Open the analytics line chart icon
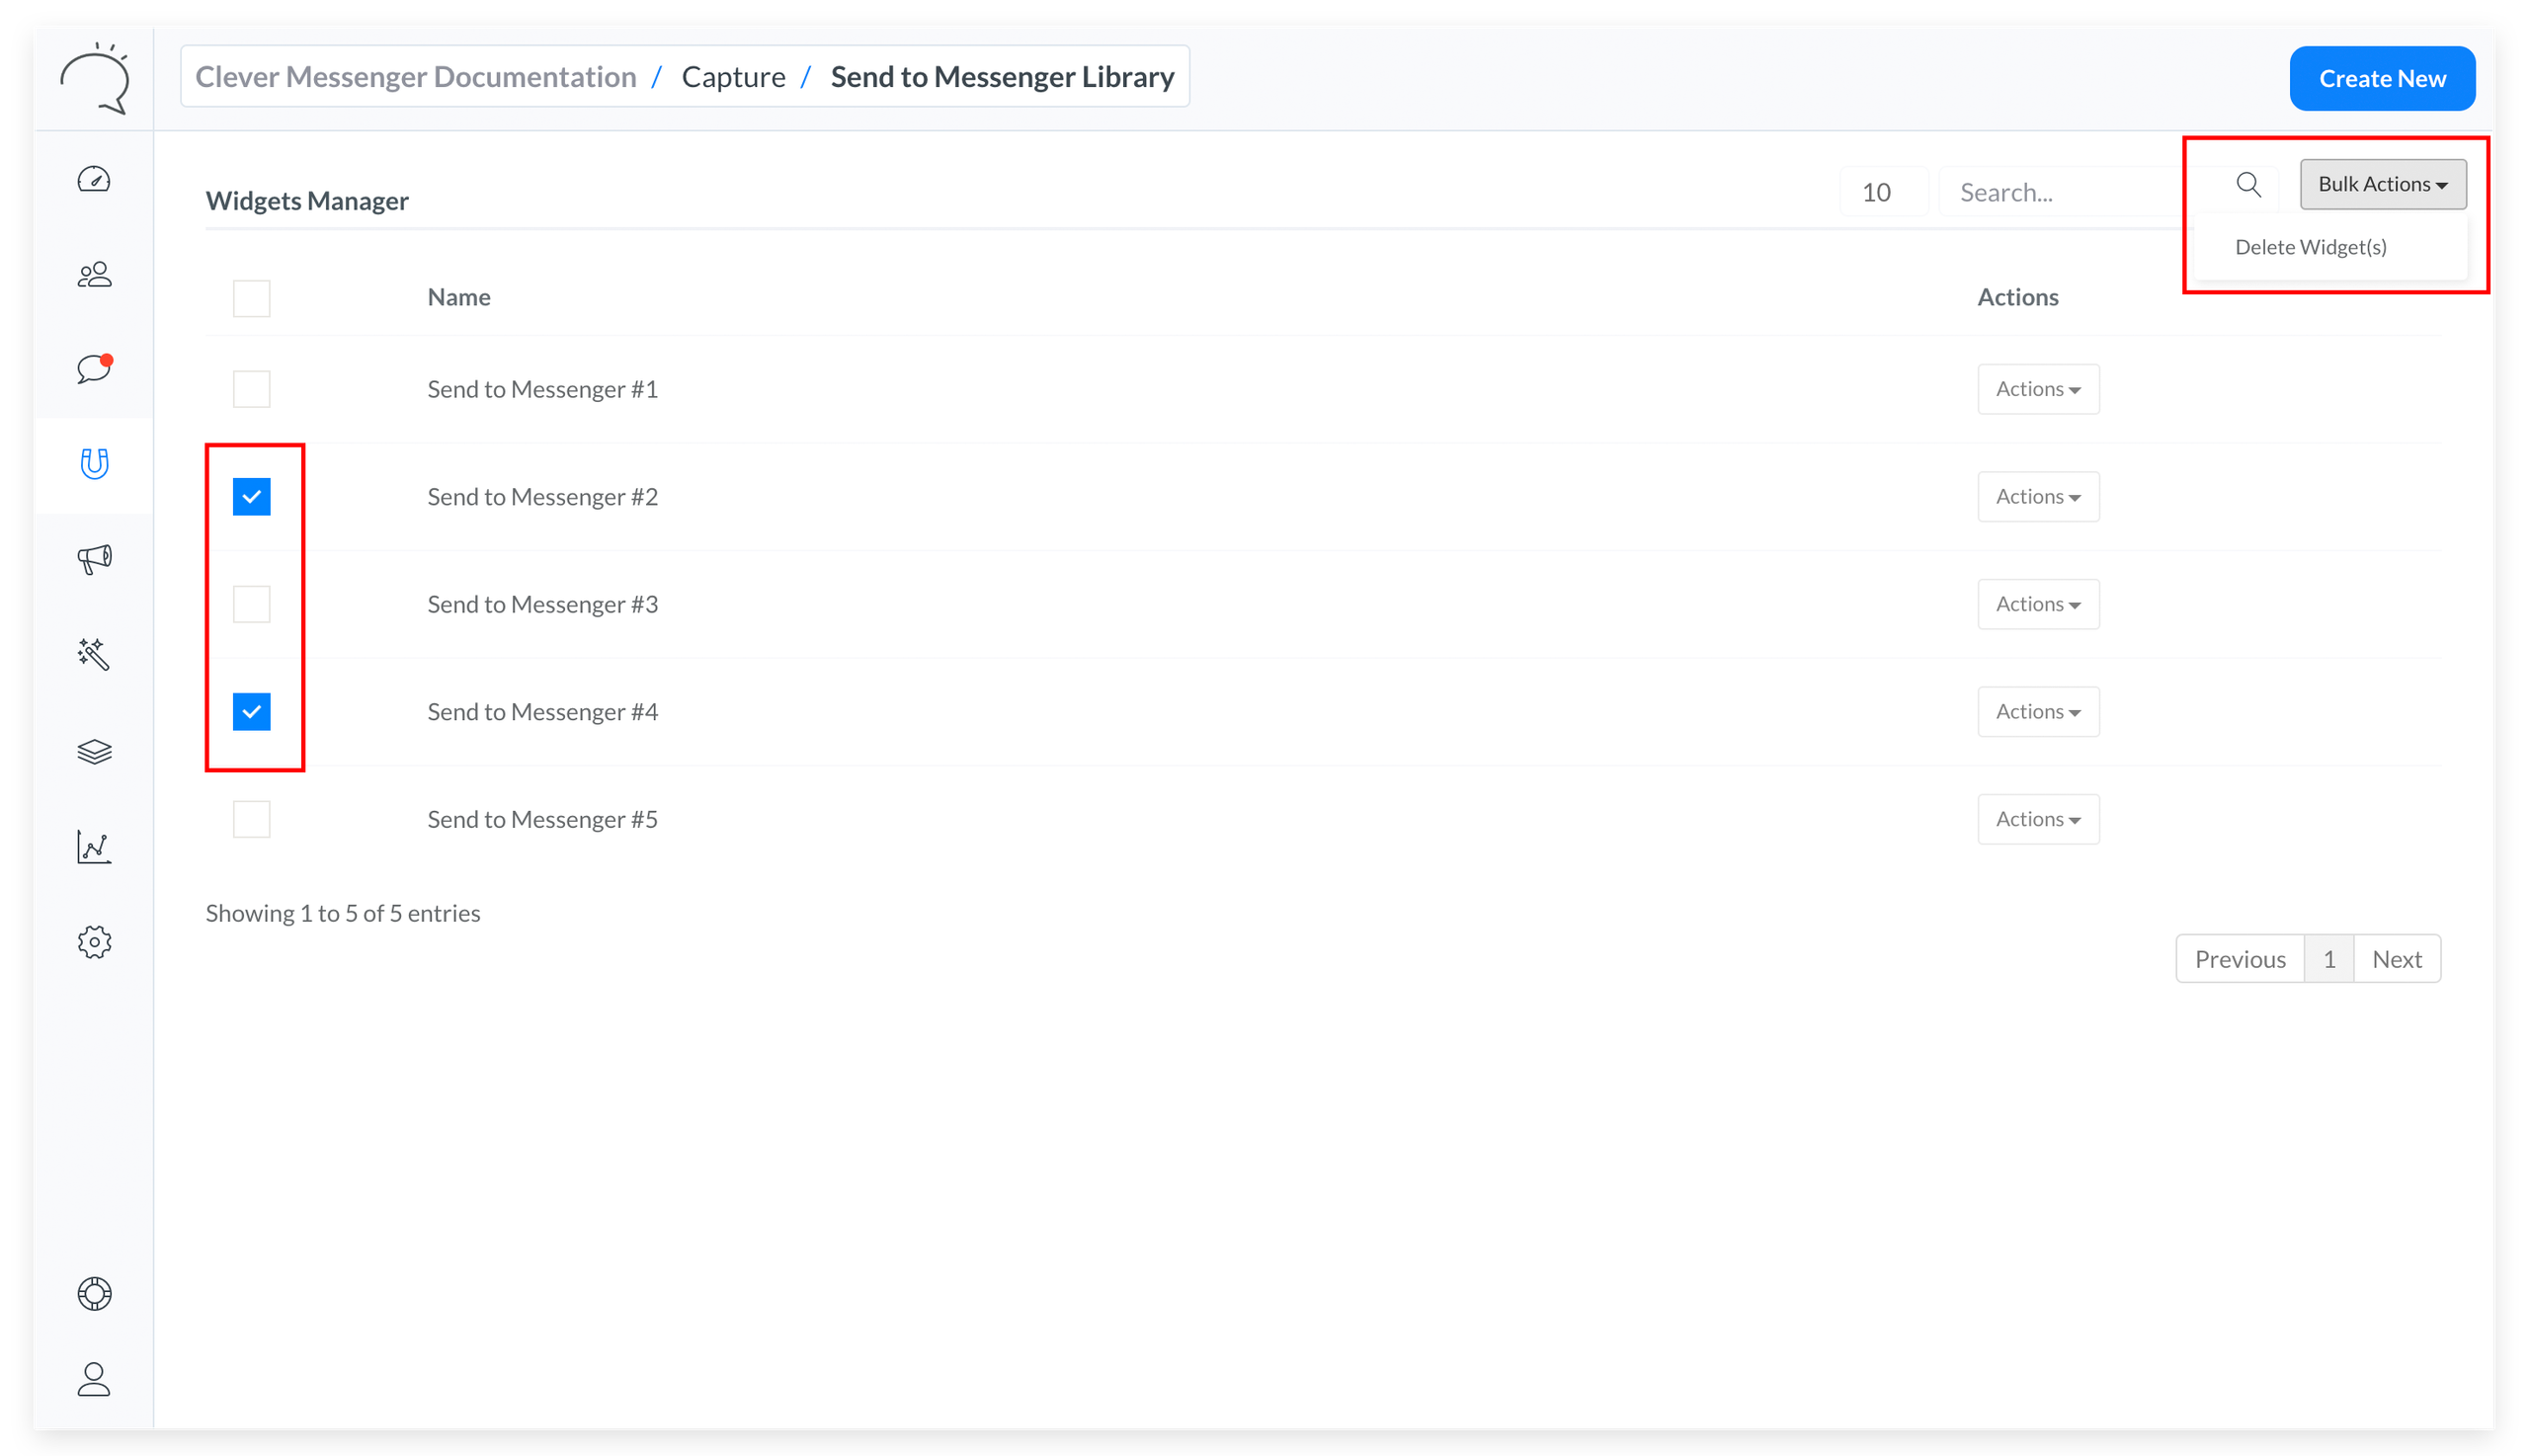Viewport: 2529px width, 1456px height. pos(94,846)
